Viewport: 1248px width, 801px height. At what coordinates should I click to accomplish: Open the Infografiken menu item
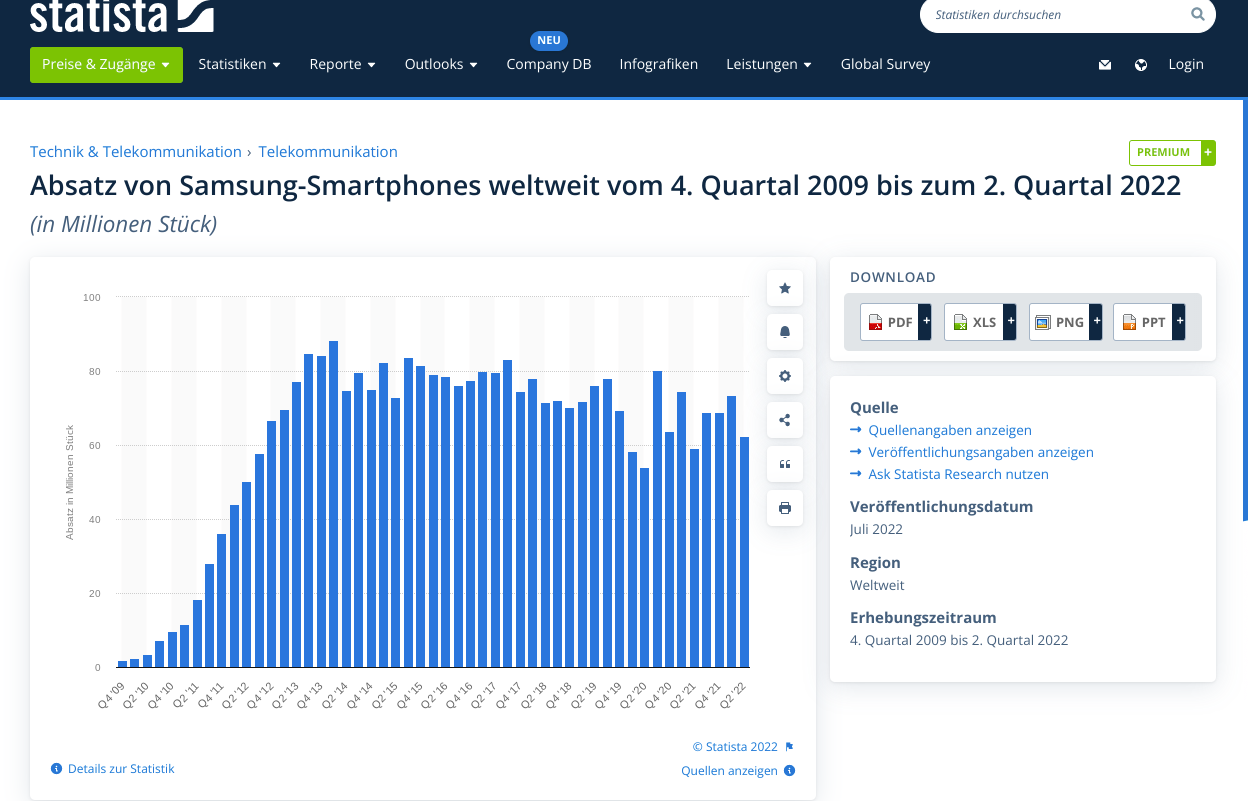pyautogui.click(x=658, y=64)
